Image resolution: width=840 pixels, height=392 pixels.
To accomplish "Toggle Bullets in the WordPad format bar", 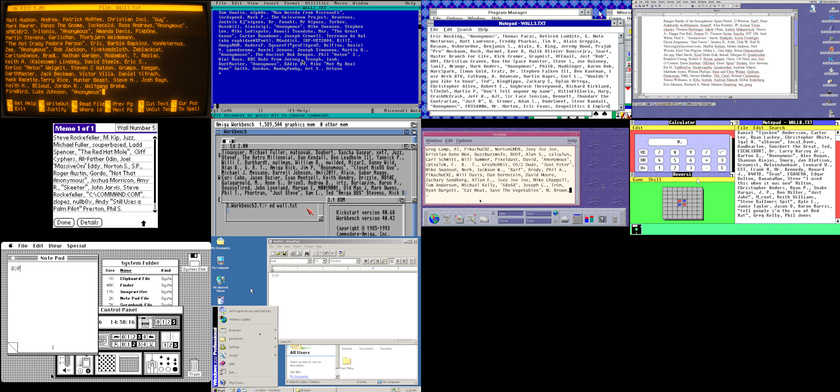I will [412, 261].
